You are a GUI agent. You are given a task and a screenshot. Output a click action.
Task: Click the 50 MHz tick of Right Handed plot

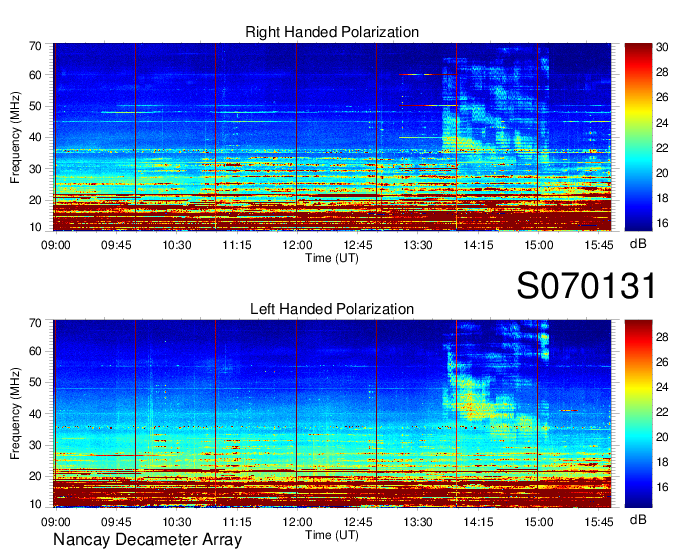tap(36, 106)
